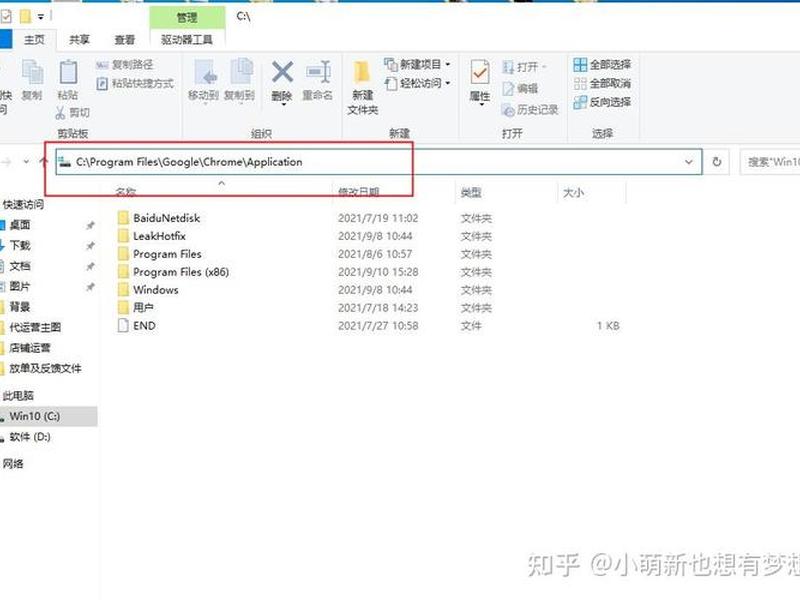Click the folder icon in title bar
The image size is (800, 600).
click(x=25, y=17)
